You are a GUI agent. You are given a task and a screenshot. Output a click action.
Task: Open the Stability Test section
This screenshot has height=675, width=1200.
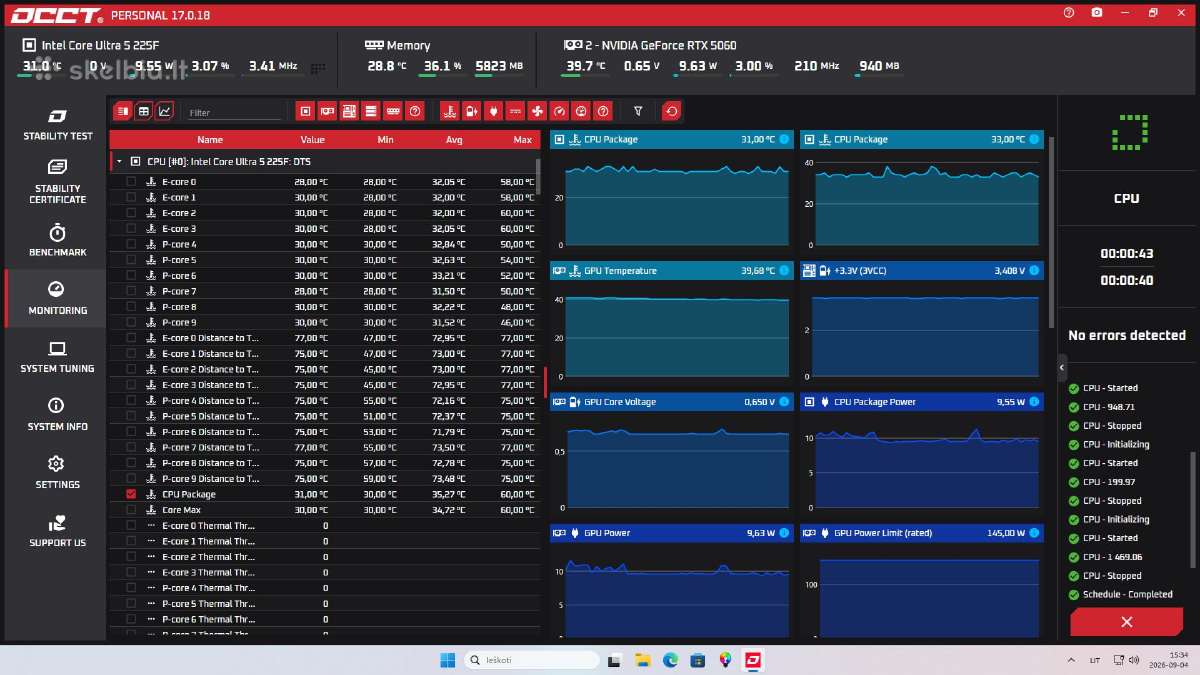57,124
